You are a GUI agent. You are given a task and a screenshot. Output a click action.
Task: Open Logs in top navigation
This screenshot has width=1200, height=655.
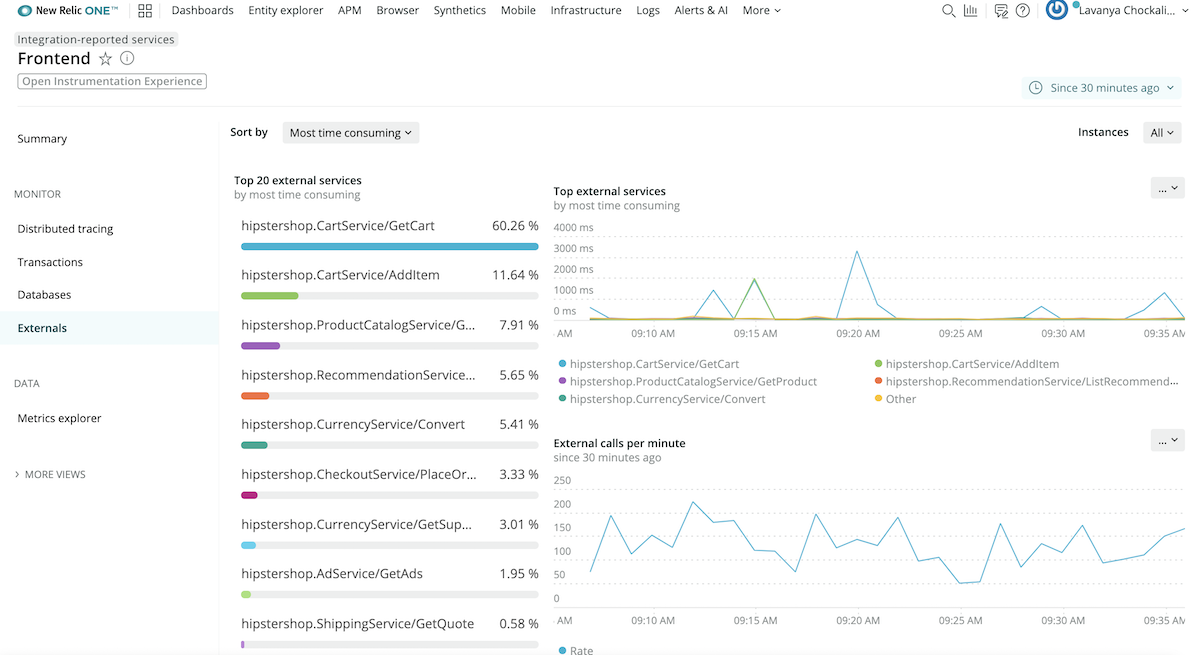tap(648, 11)
